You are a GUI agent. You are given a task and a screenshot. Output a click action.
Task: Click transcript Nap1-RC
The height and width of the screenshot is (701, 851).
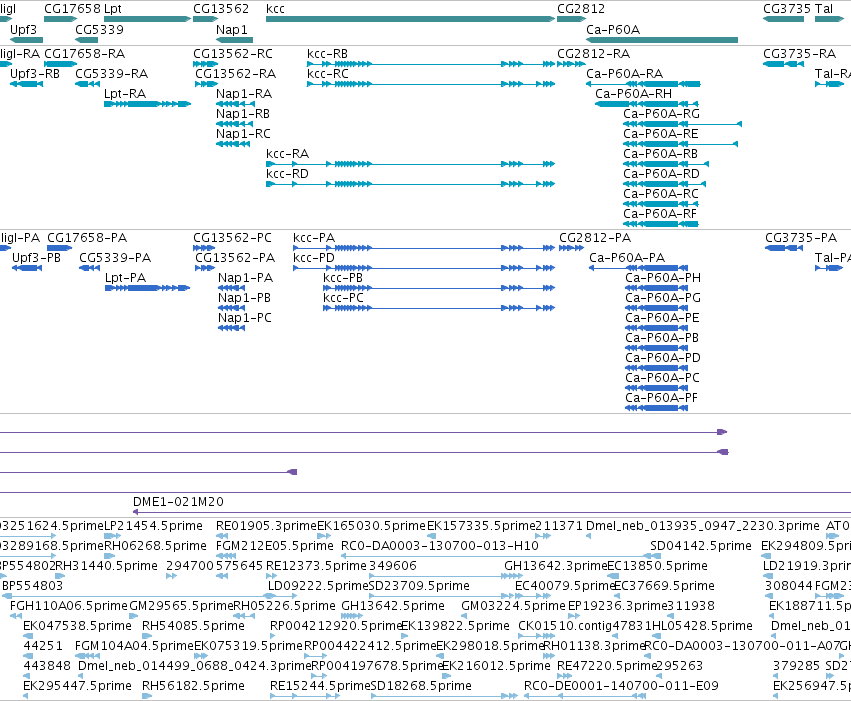tap(243, 134)
